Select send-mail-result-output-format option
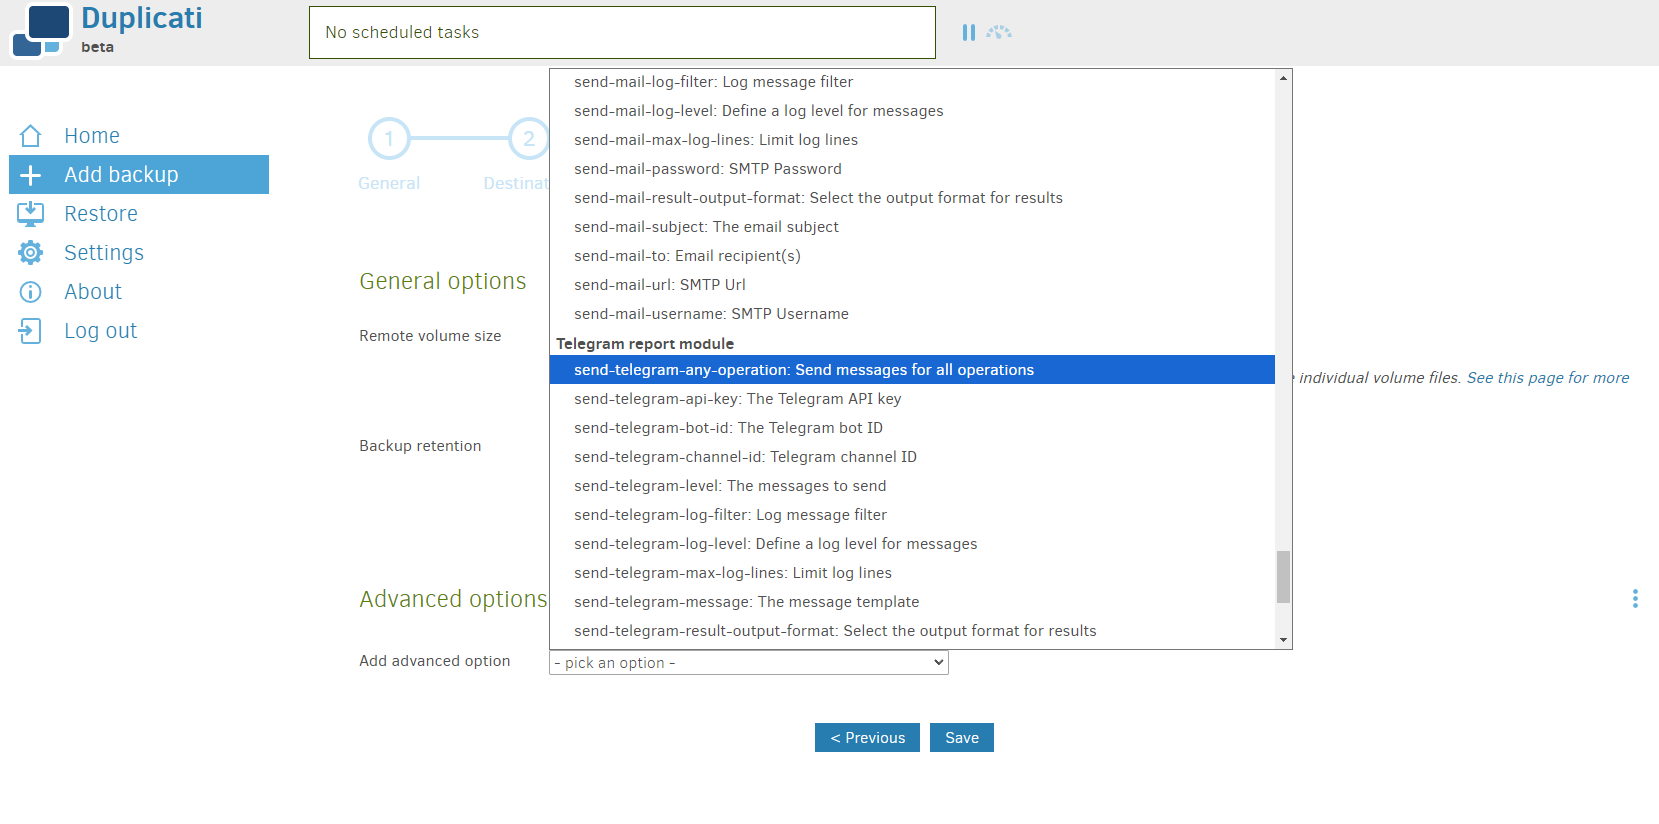1659x824 pixels. [x=912, y=198]
